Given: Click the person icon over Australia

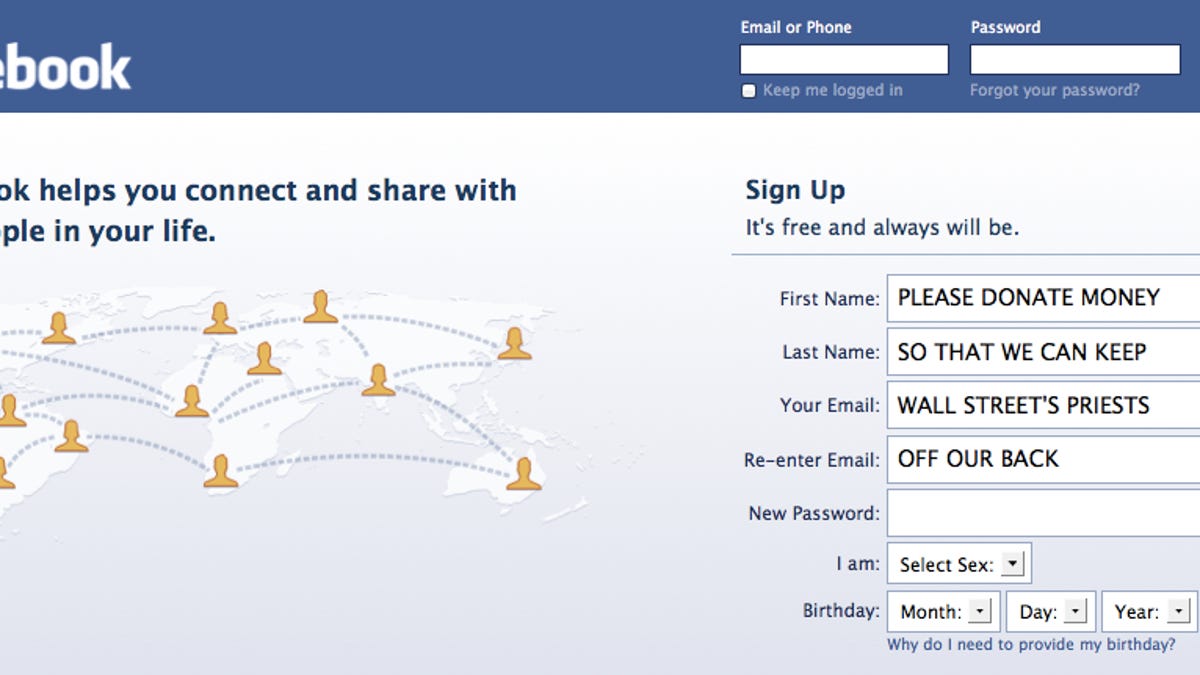Looking at the screenshot, I should point(523,473).
